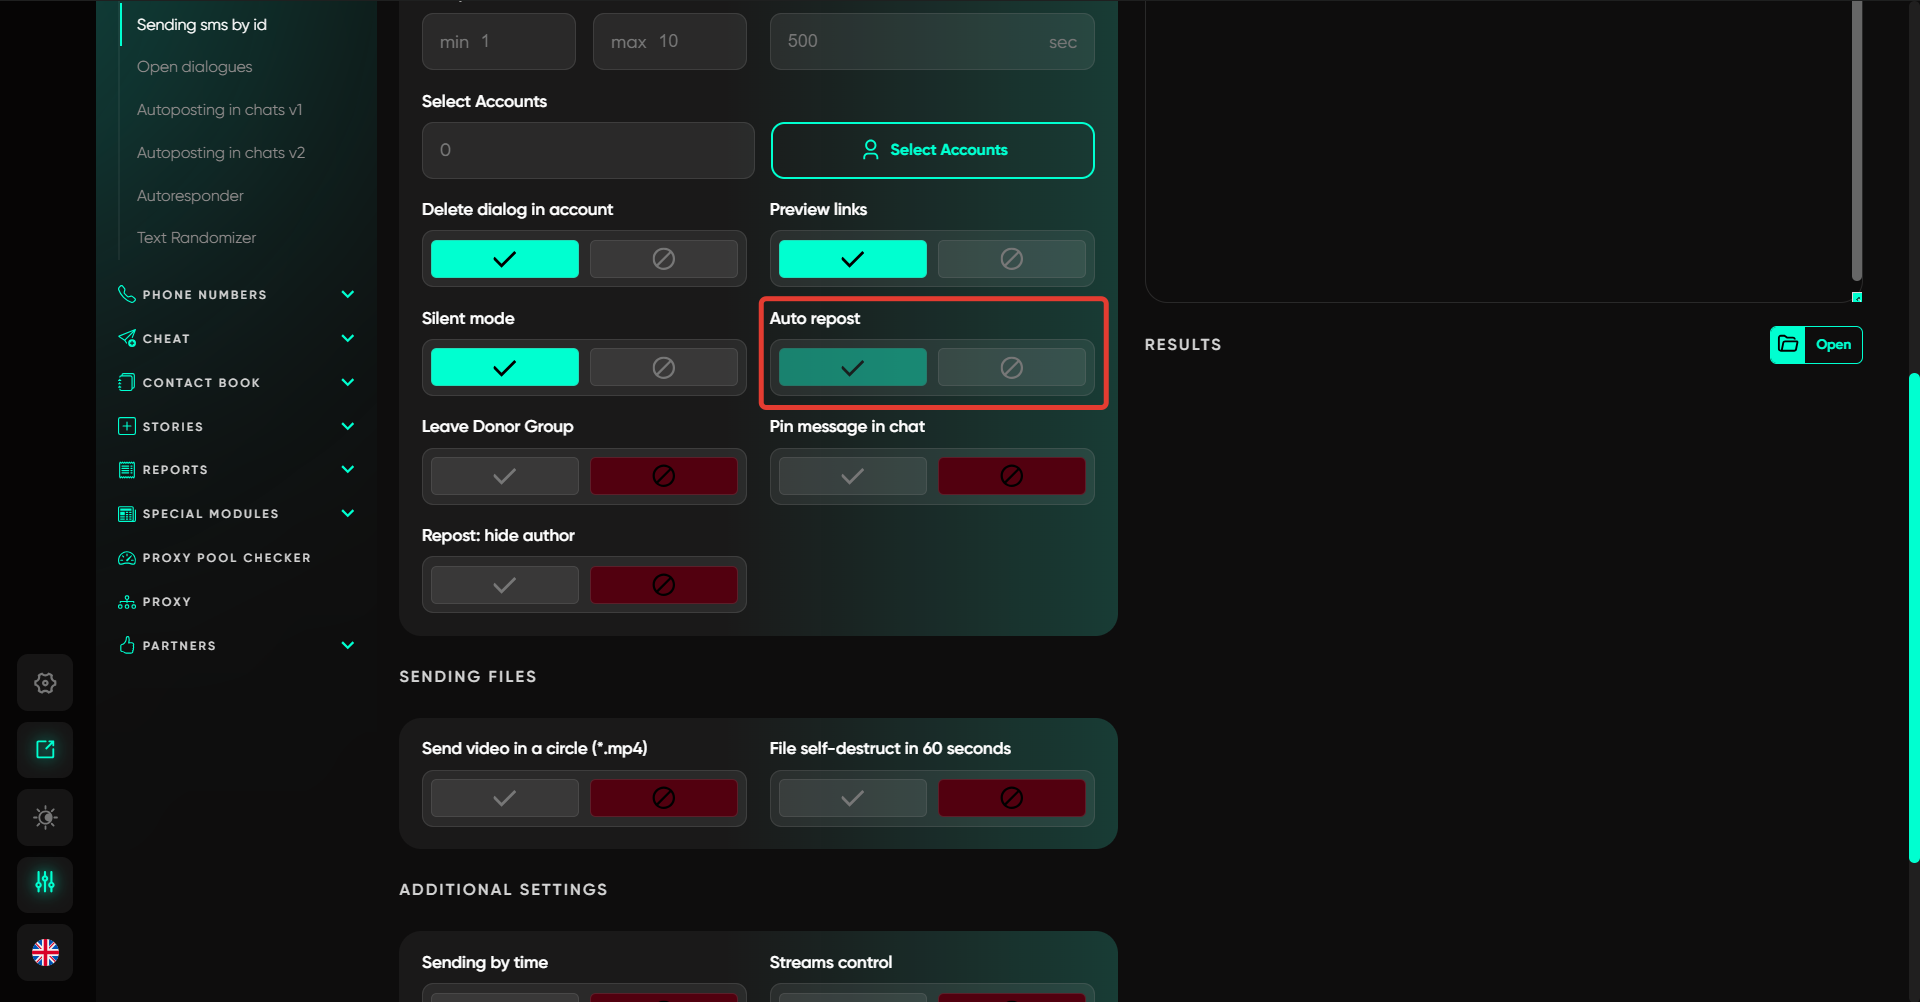Open Autoresponder menu item
The image size is (1920, 1002).
pos(190,196)
